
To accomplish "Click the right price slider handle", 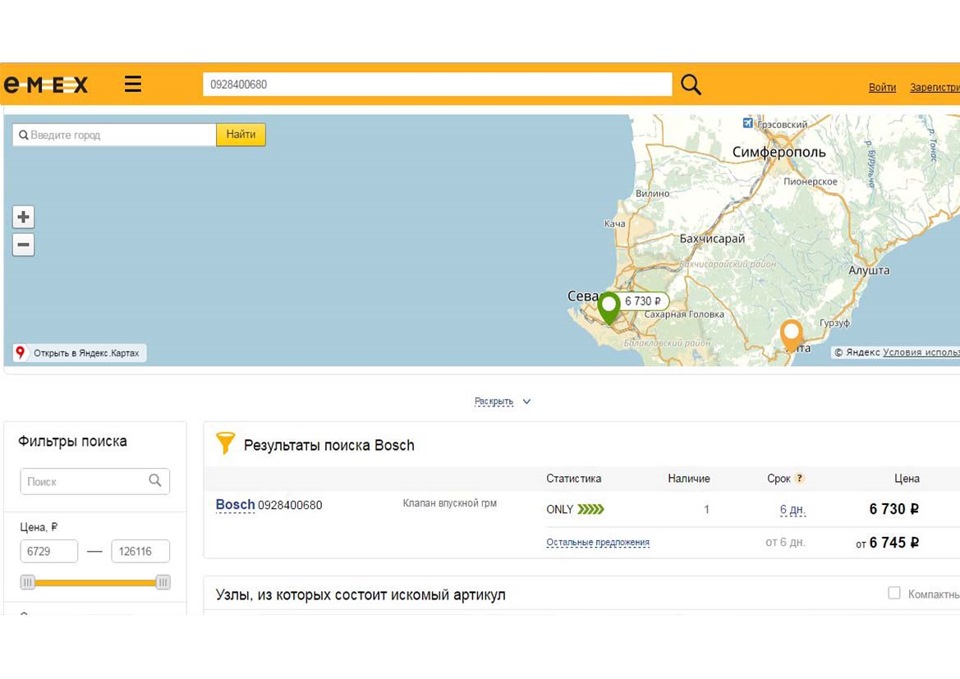I will pyautogui.click(x=163, y=582).
